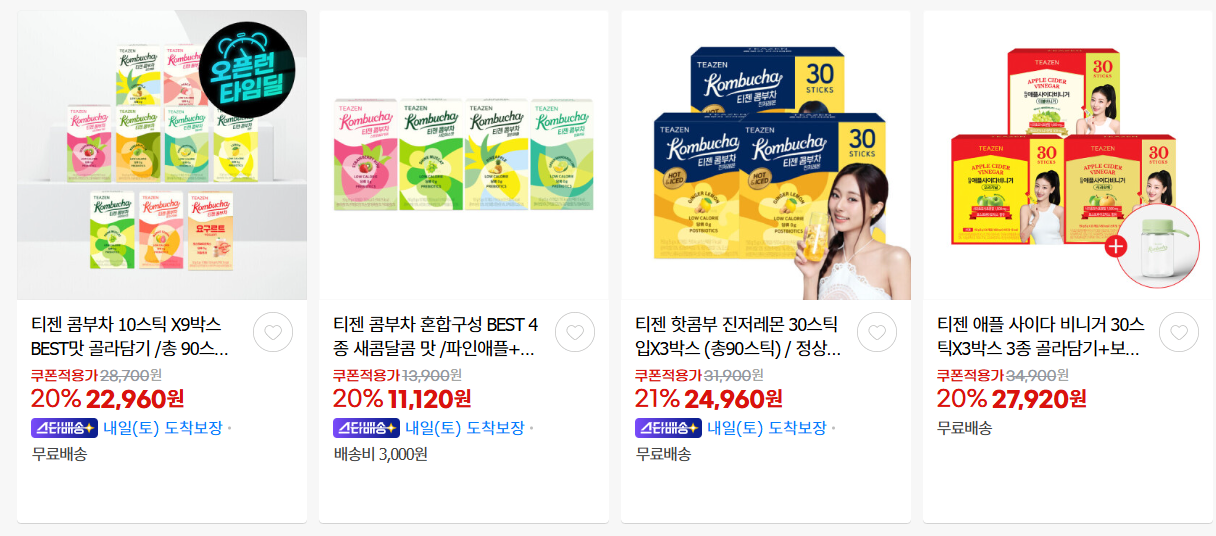Toggle wishlist heart on Kombucha 10-stick X9 box
The image size is (1216, 536).
tap(273, 332)
